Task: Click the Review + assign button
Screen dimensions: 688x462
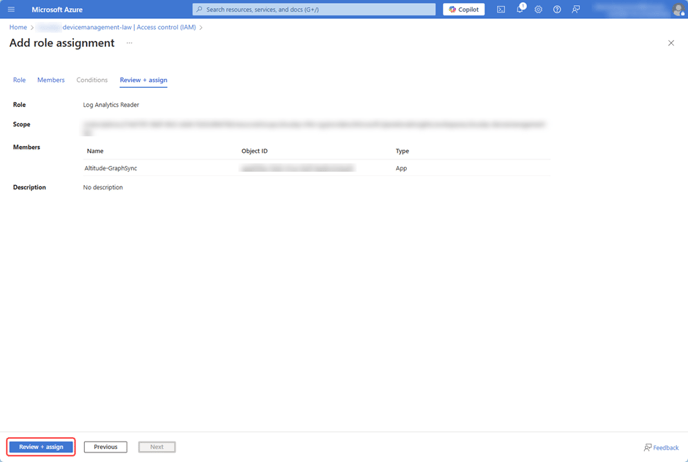Action: 41,447
